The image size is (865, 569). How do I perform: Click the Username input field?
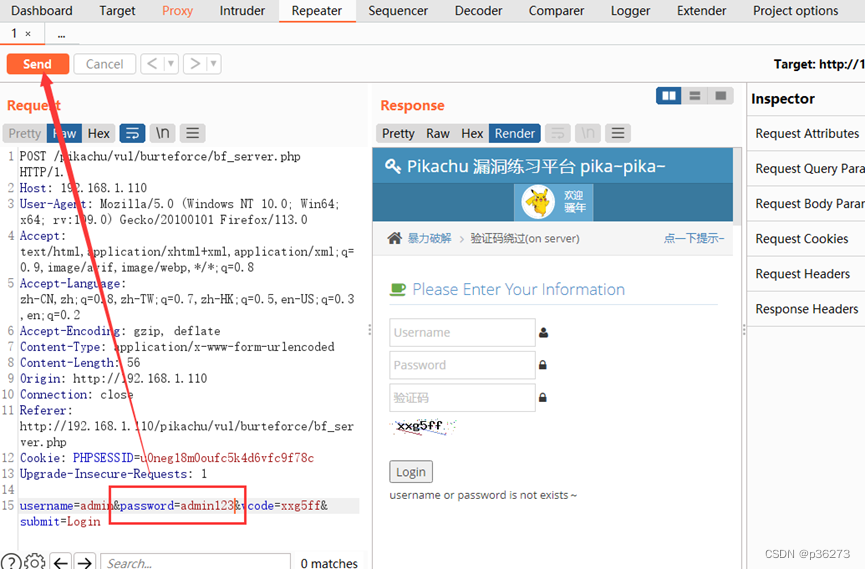(x=462, y=332)
